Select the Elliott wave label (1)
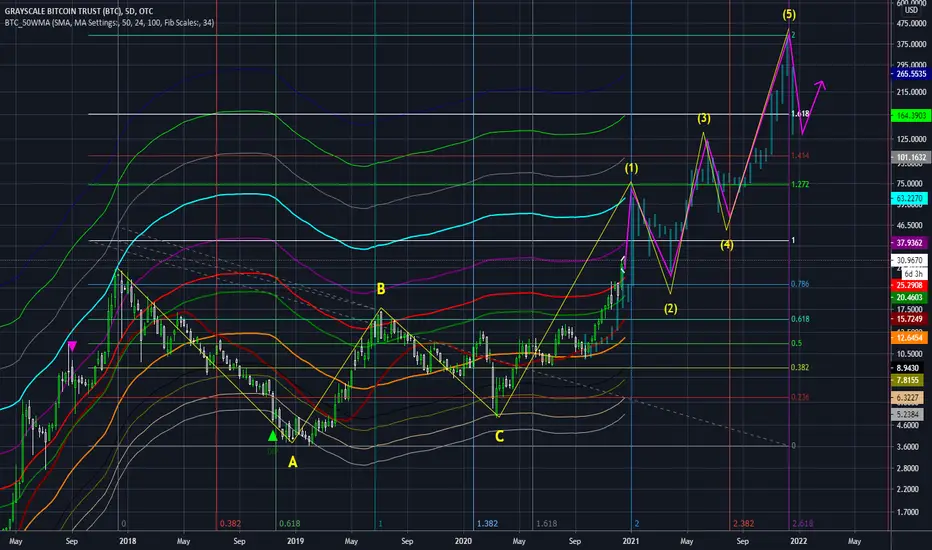The height and width of the screenshot is (550, 932). click(631, 168)
